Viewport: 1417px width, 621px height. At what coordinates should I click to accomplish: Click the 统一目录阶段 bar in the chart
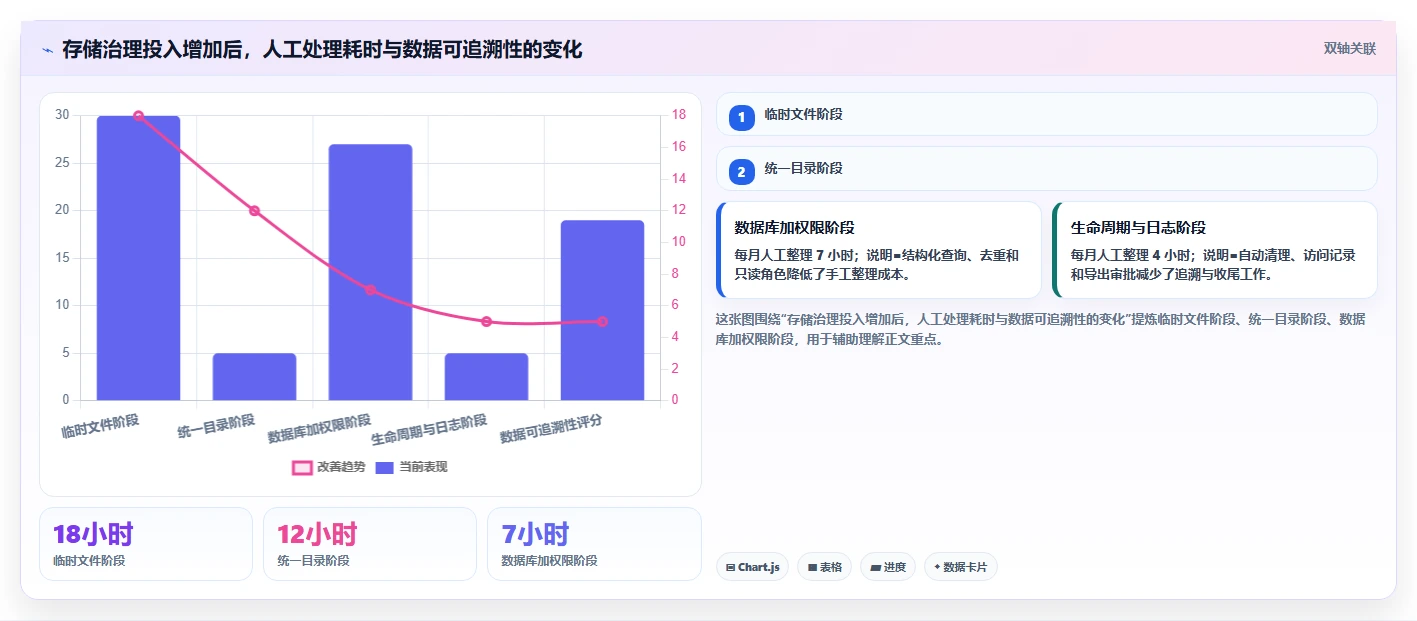254,376
